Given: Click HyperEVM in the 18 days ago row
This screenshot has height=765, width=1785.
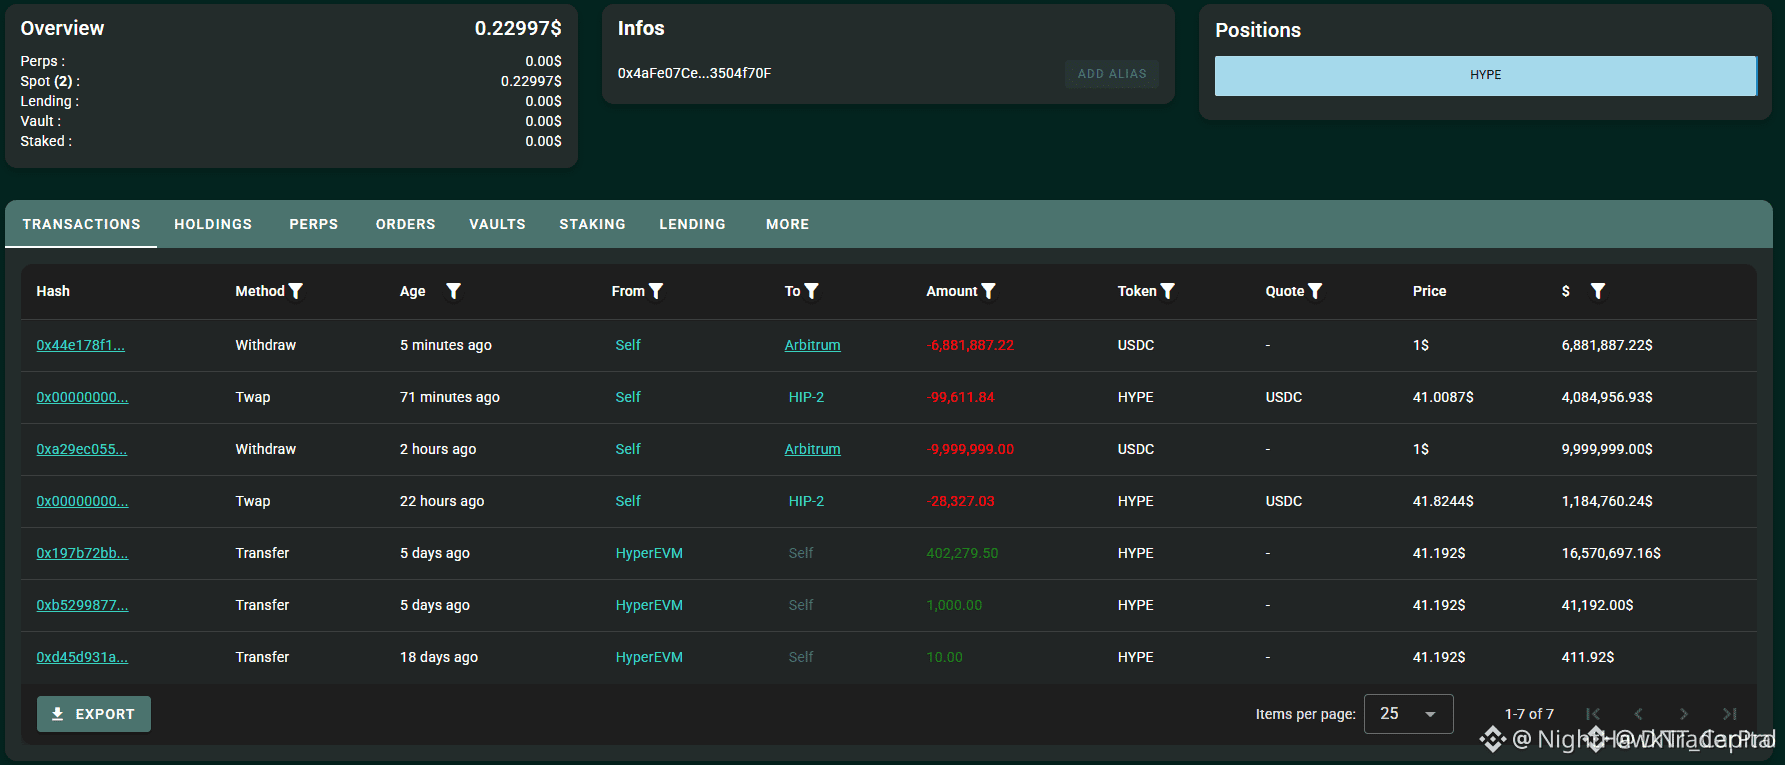Looking at the screenshot, I should (x=649, y=657).
